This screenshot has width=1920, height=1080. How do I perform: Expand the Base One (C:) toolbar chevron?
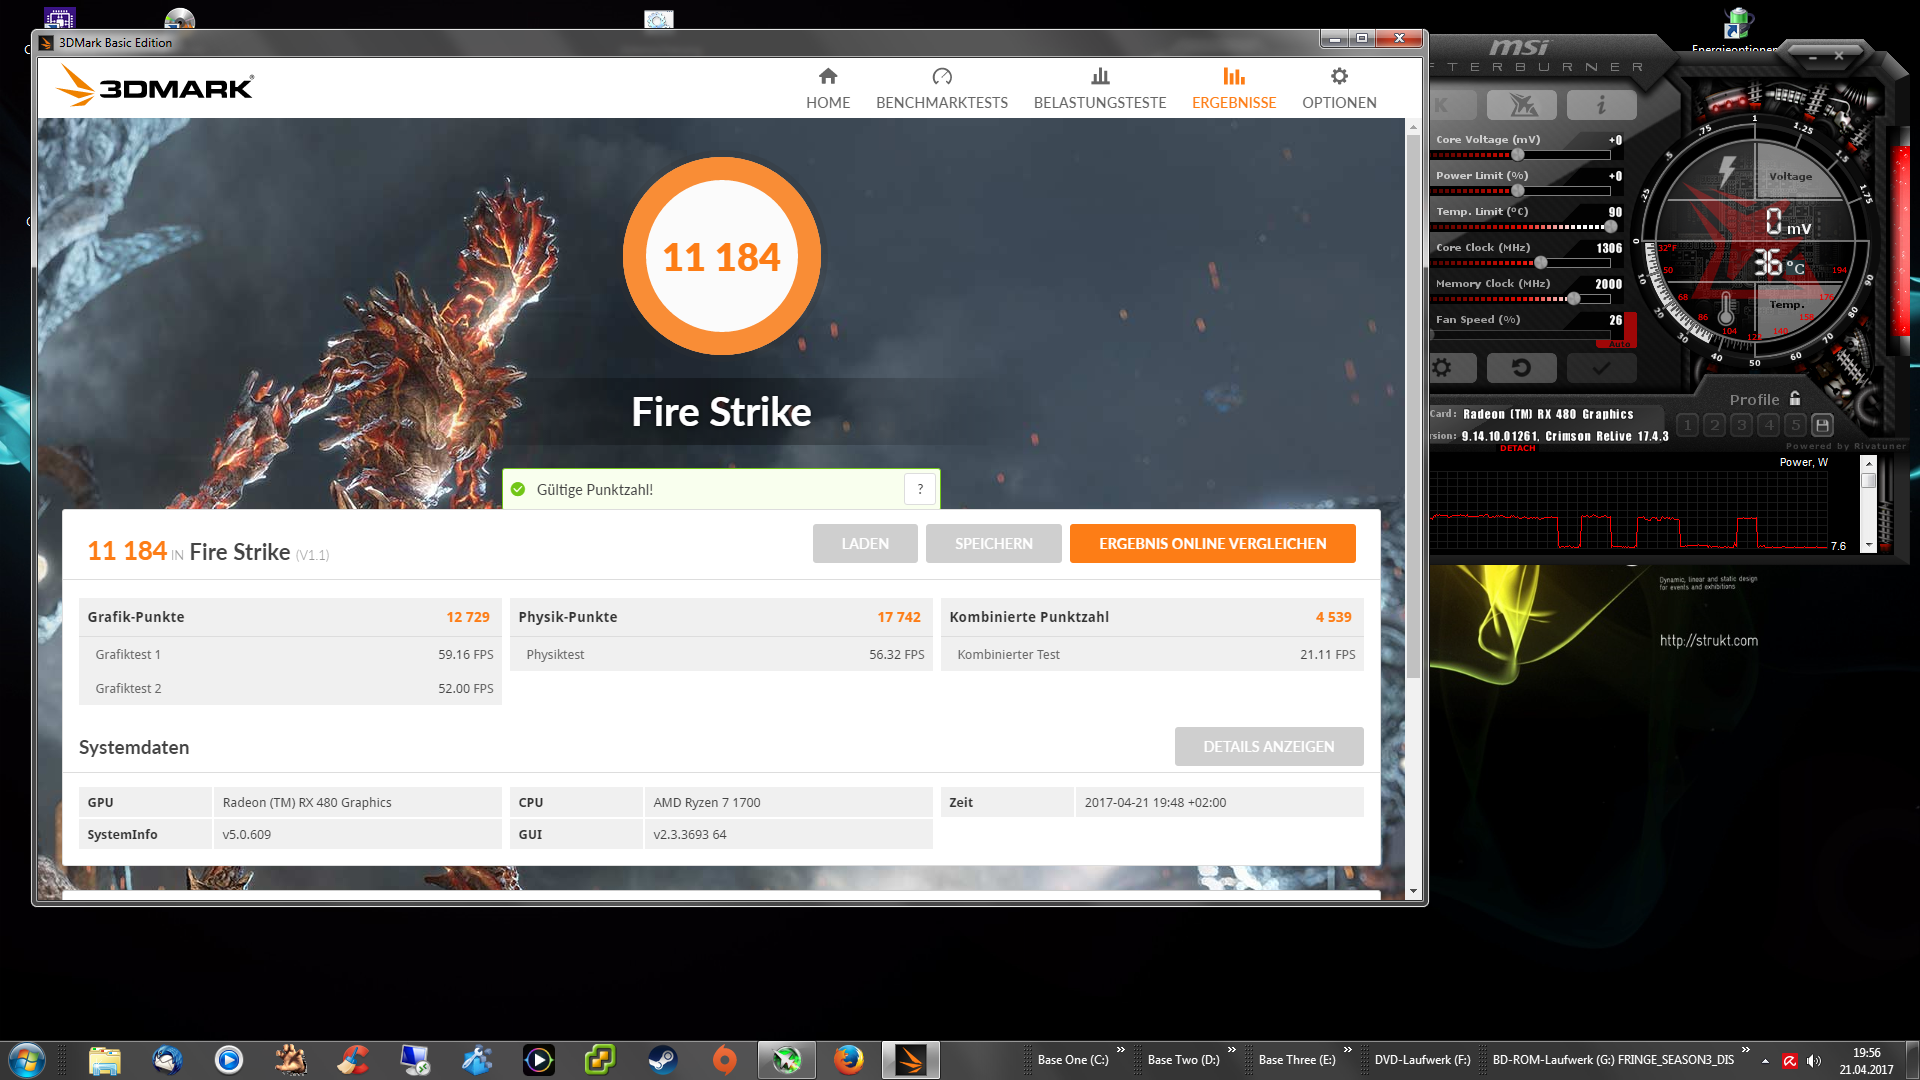point(1121,1050)
